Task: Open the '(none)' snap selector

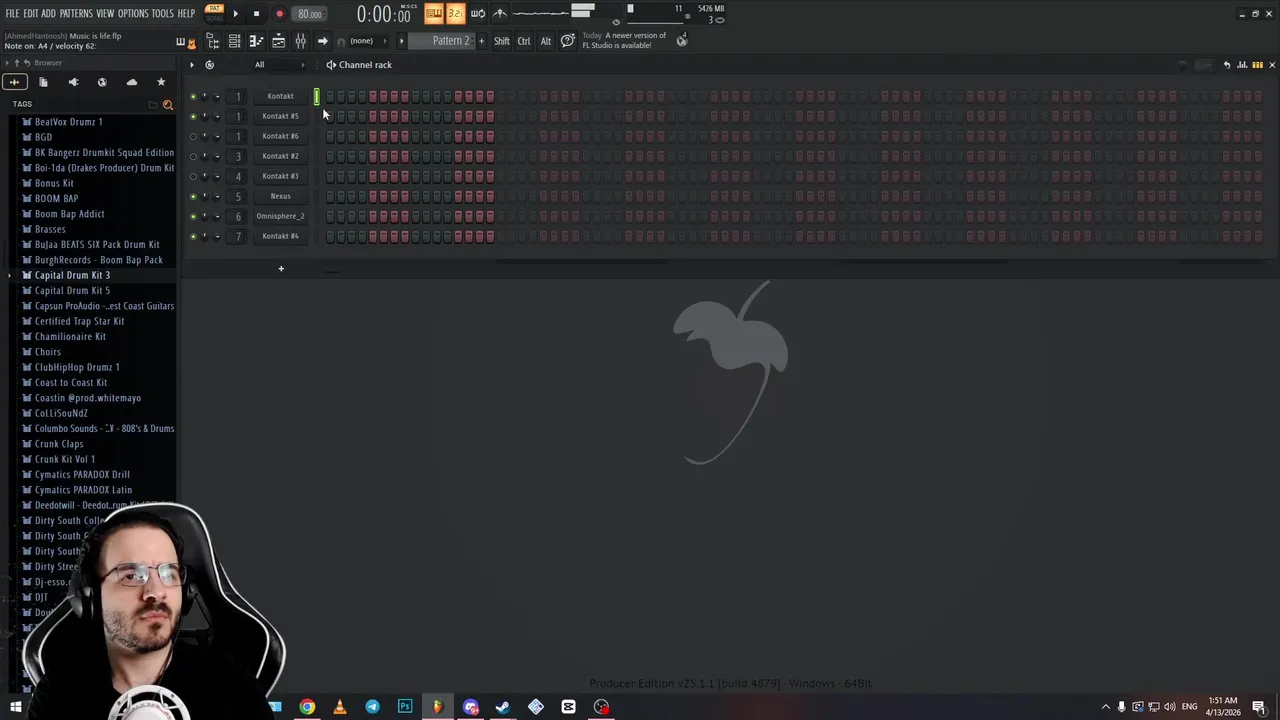Action: [x=362, y=41]
